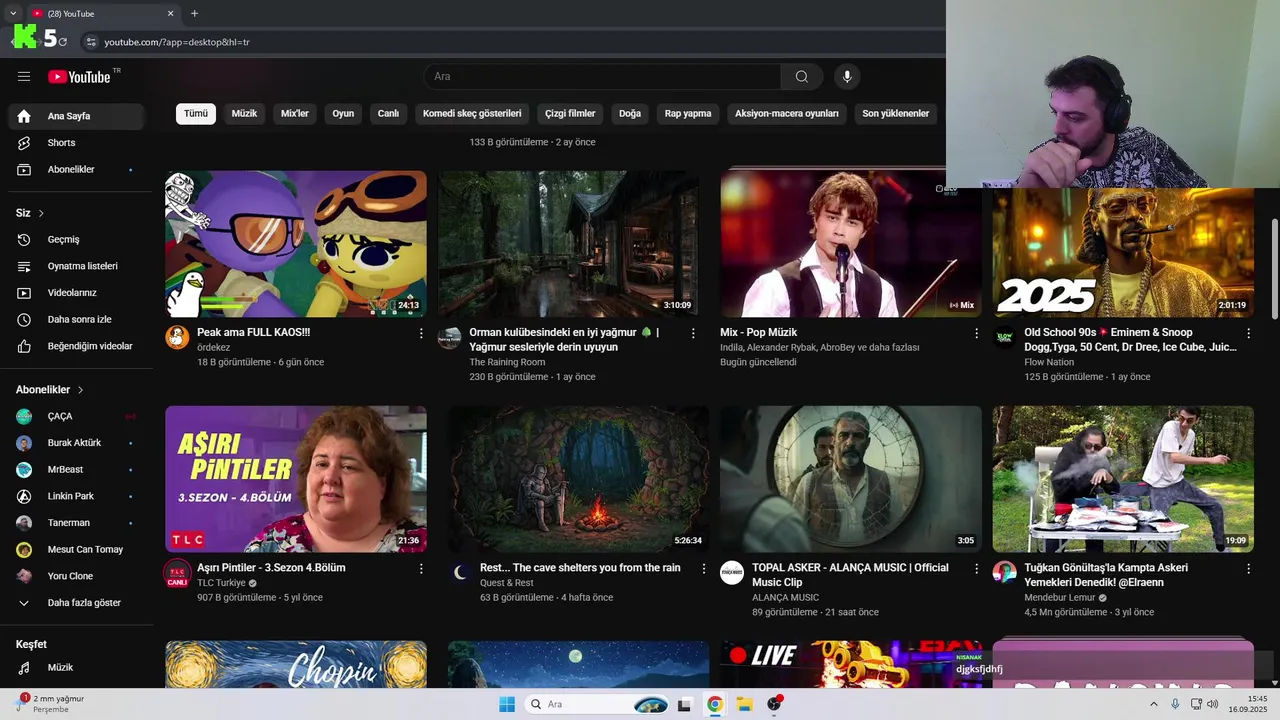Open options menu for Mix - Pop Müzik
This screenshot has width=1280, height=720.
click(x=977, y=333)
